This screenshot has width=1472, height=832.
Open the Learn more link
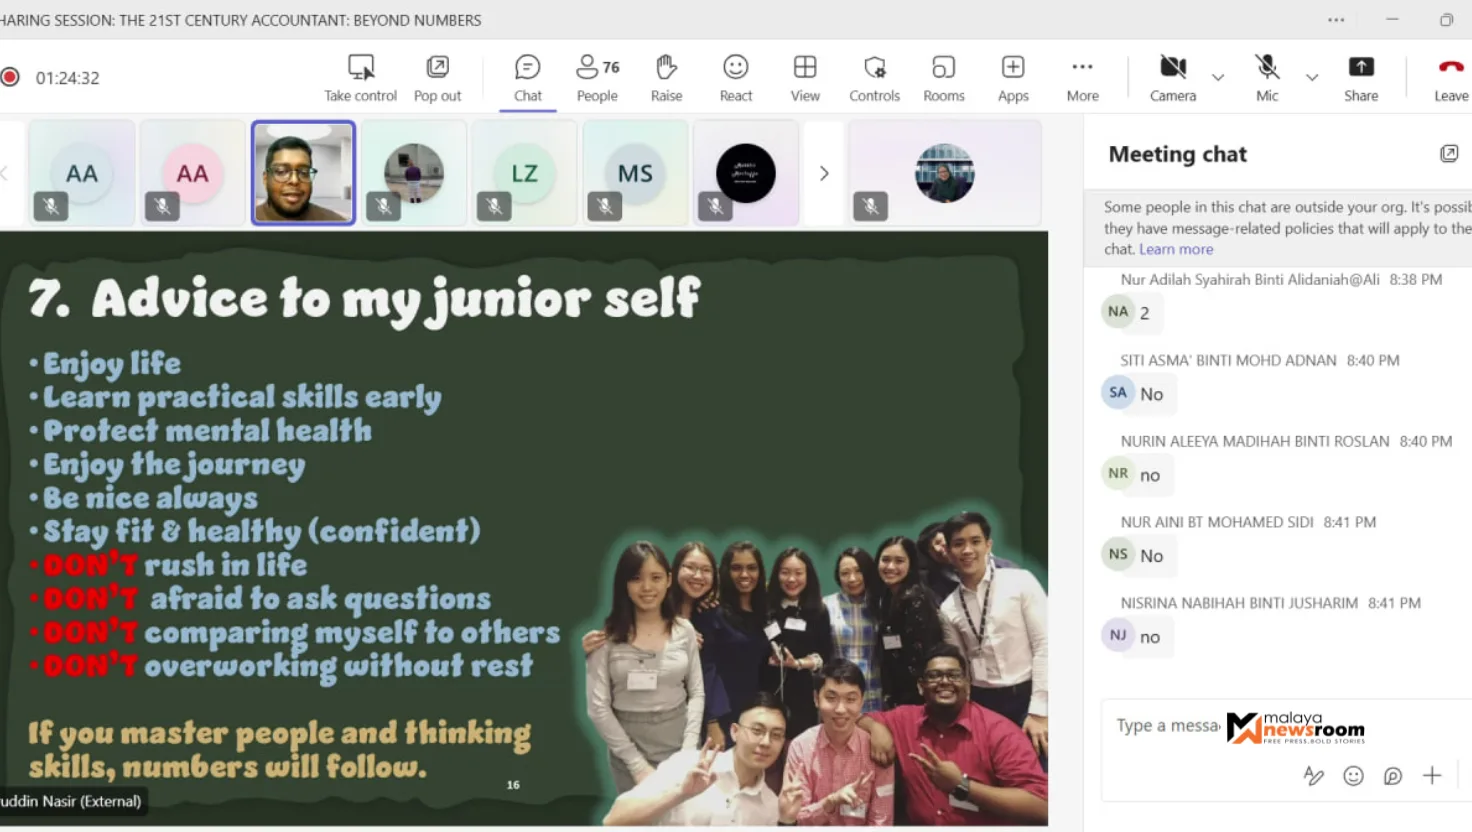[x=1176, y=249]
